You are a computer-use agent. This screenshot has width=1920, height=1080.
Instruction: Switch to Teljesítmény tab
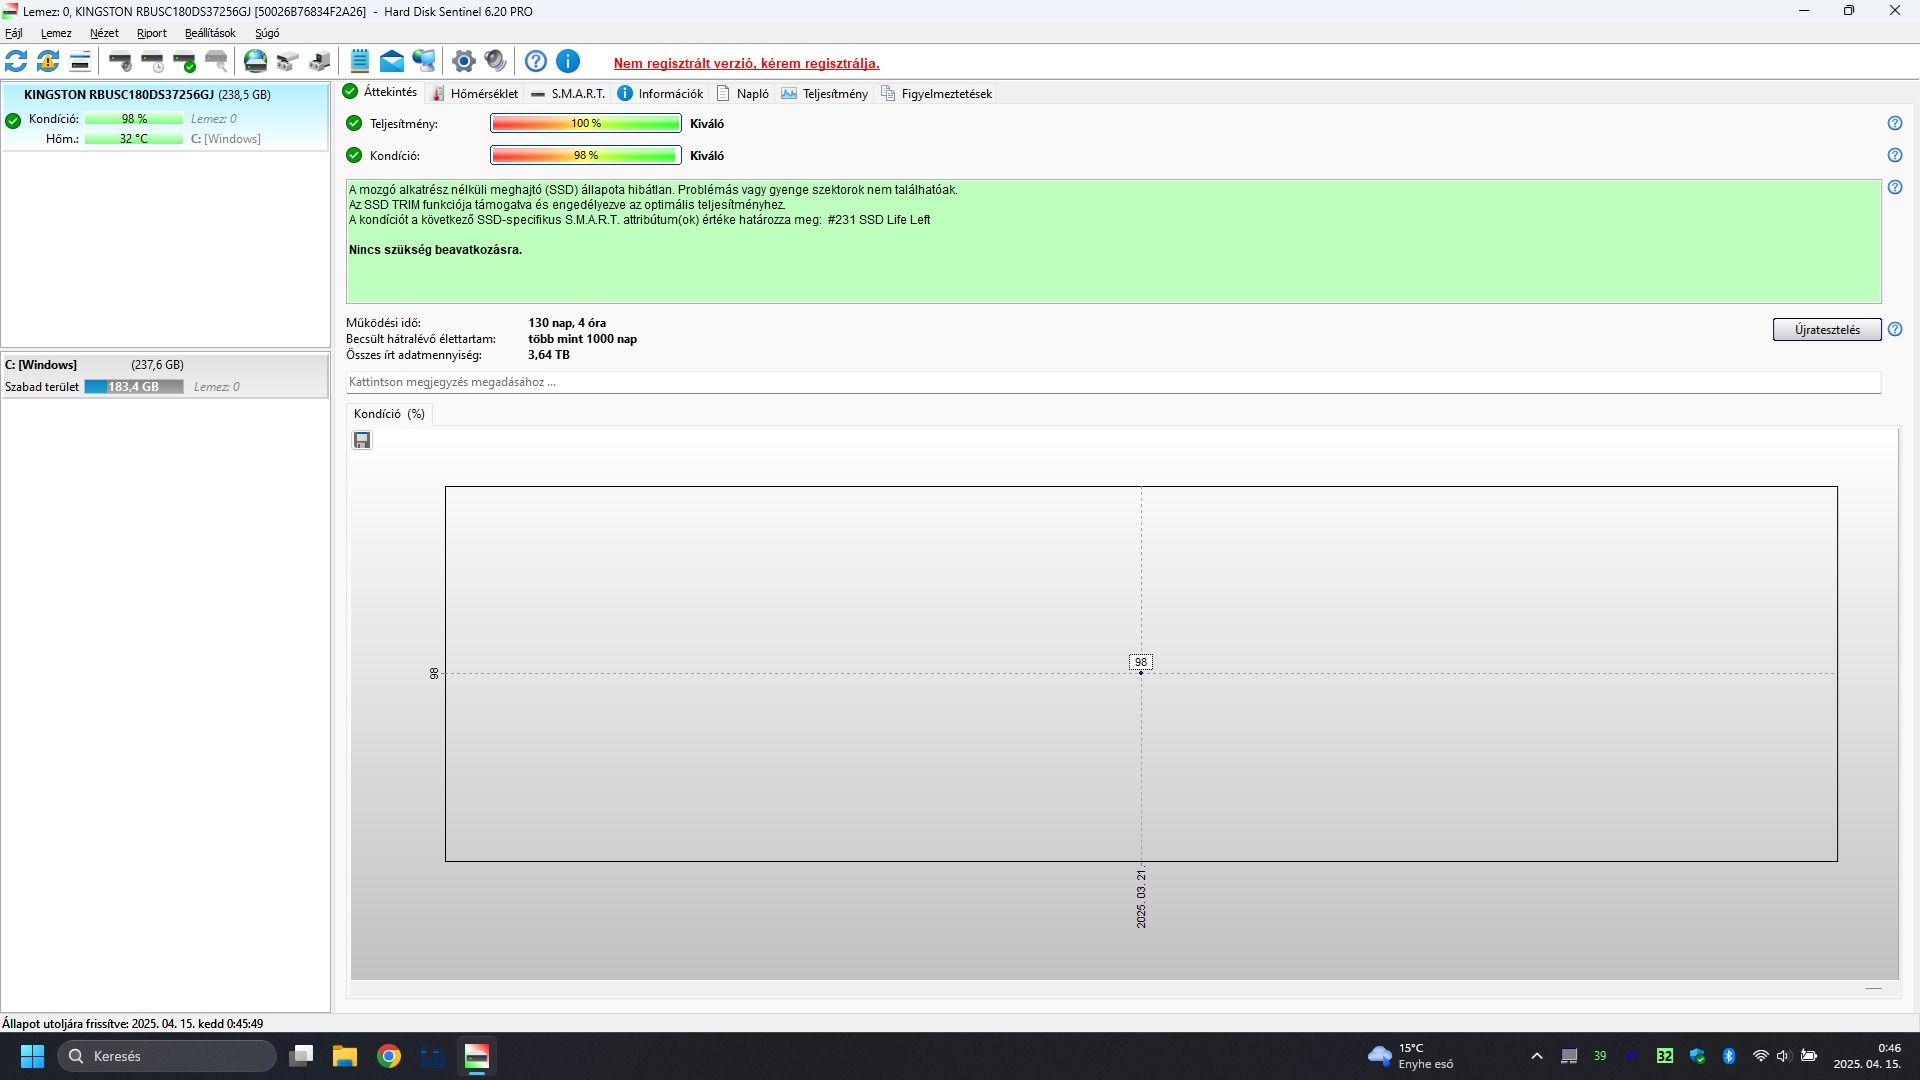(825, 93)
